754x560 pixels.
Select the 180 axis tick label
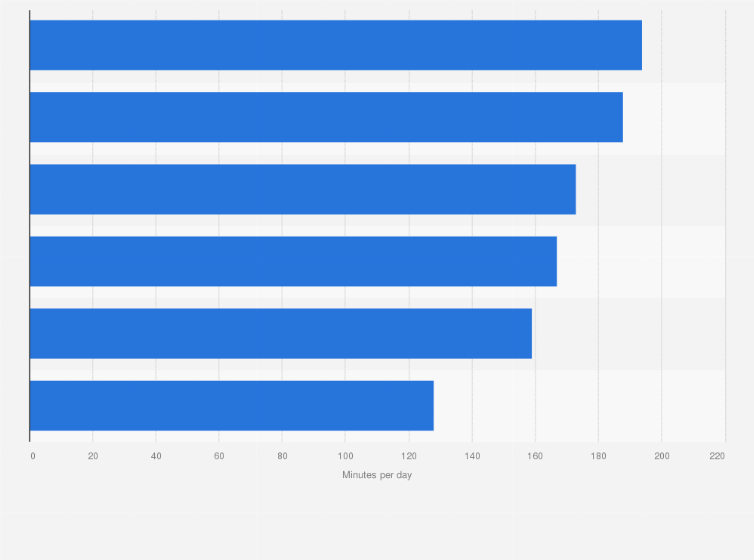click(598, 456)
